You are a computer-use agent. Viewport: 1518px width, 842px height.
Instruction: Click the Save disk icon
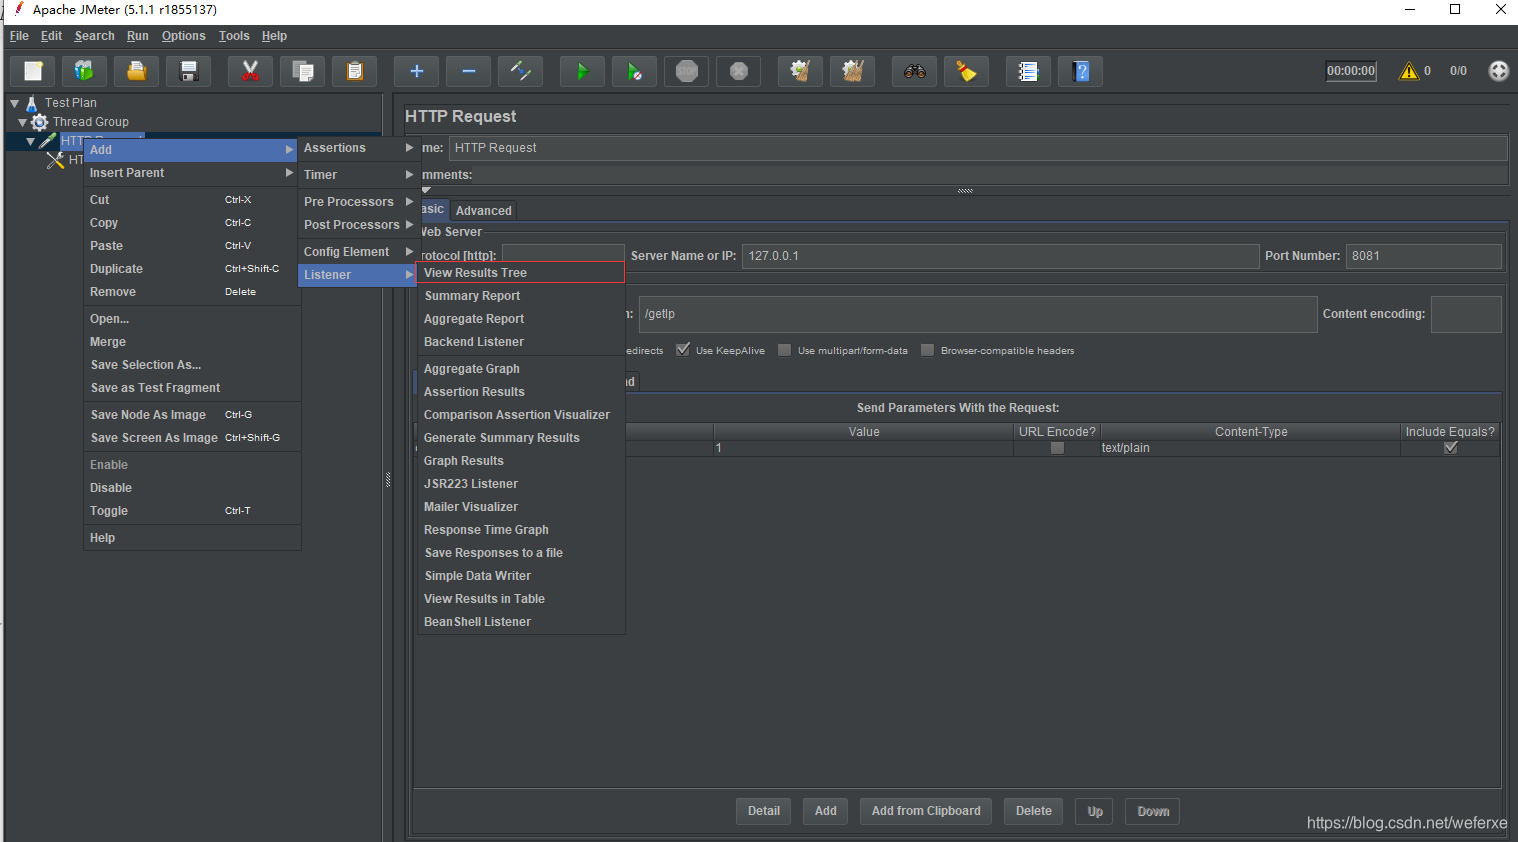coord(189,71)
